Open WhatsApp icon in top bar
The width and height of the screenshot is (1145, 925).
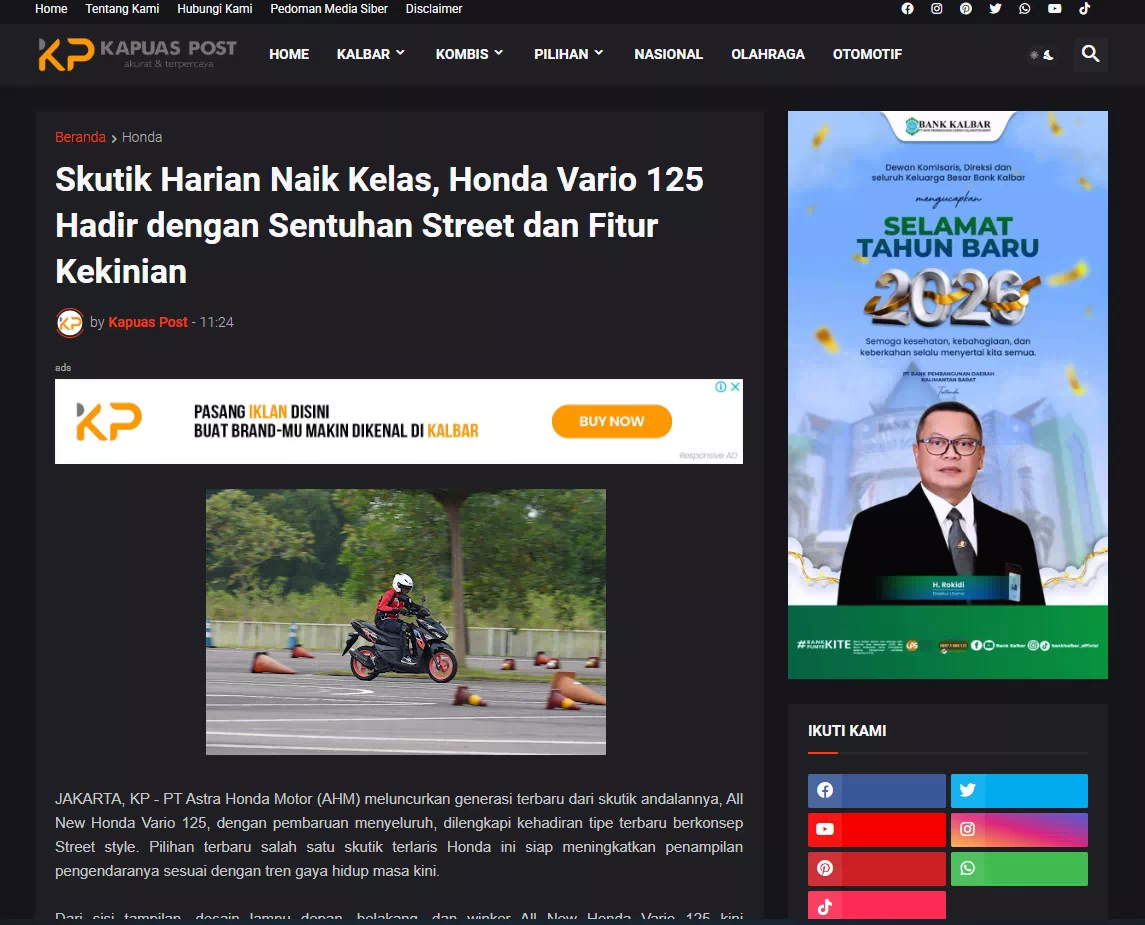tap(1025, 9)
